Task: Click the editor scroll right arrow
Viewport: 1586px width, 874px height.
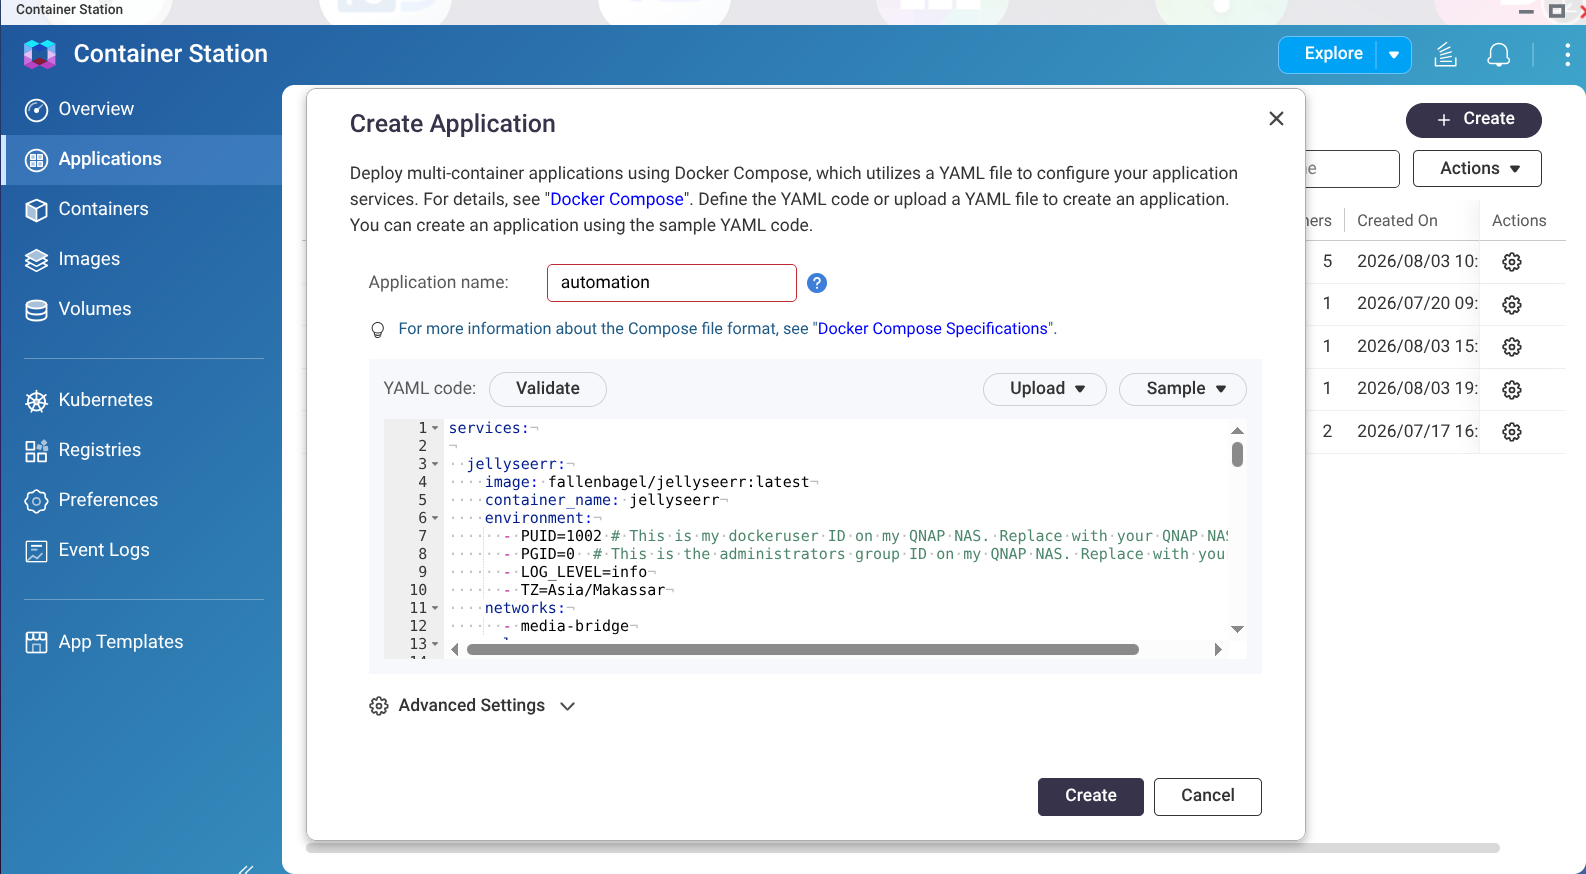Action: [x=1218, y=650]
